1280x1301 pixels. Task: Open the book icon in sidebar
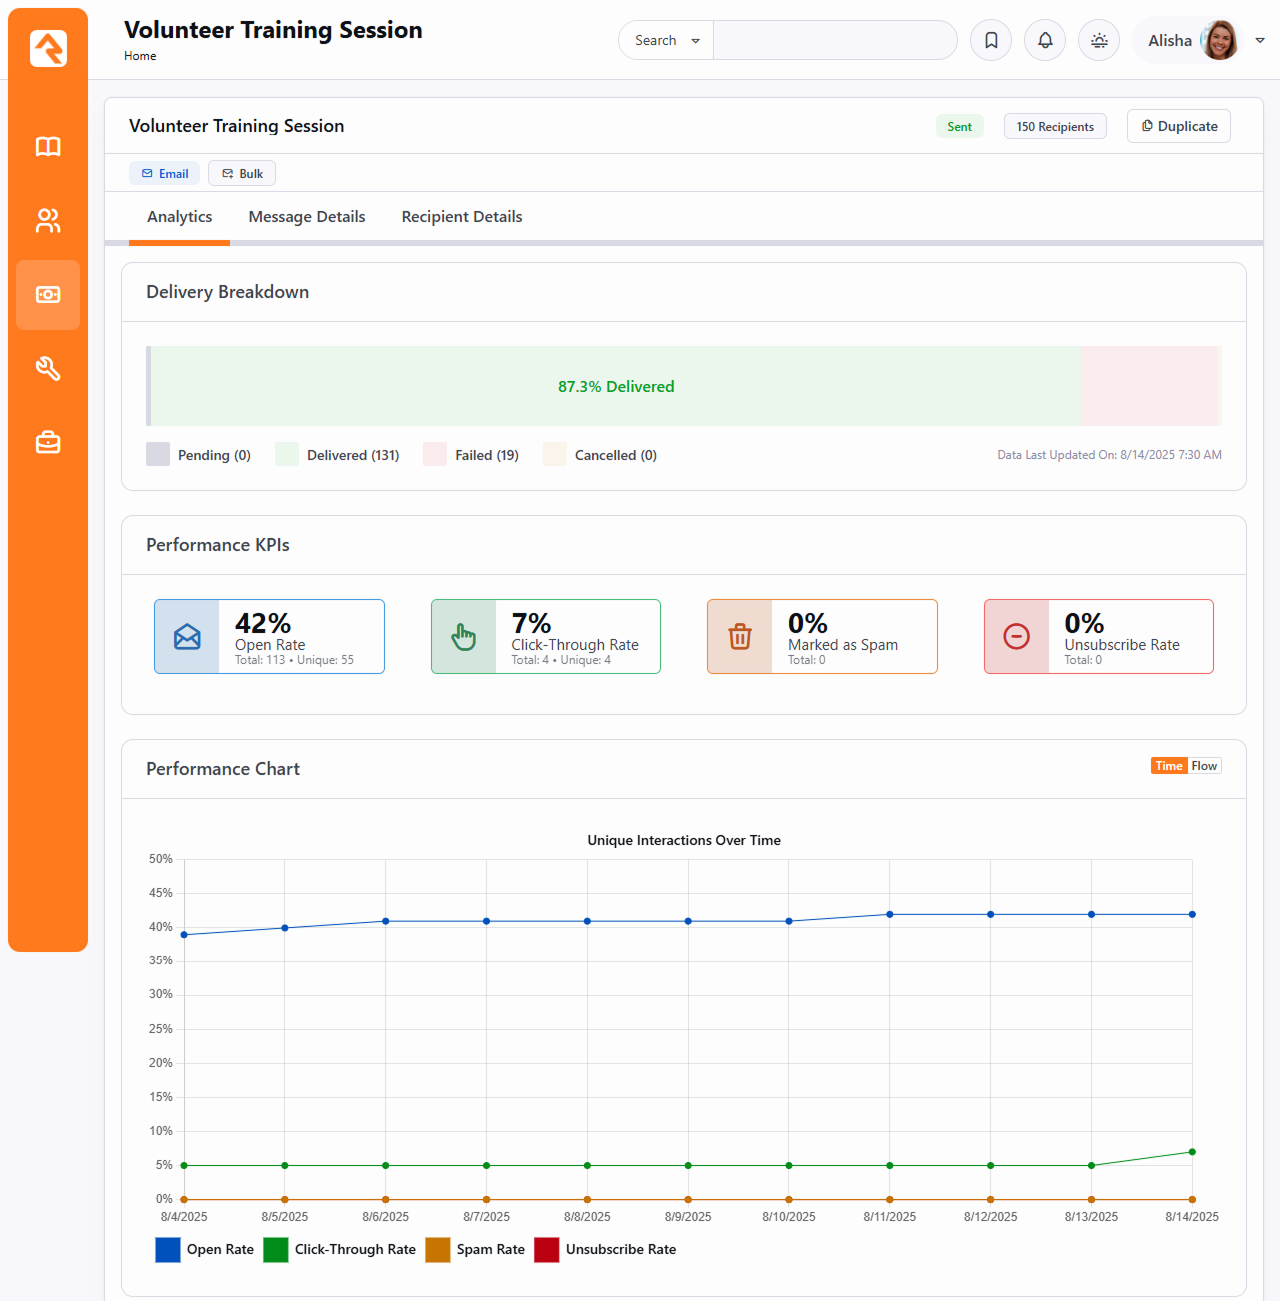(x=48, y=147)
